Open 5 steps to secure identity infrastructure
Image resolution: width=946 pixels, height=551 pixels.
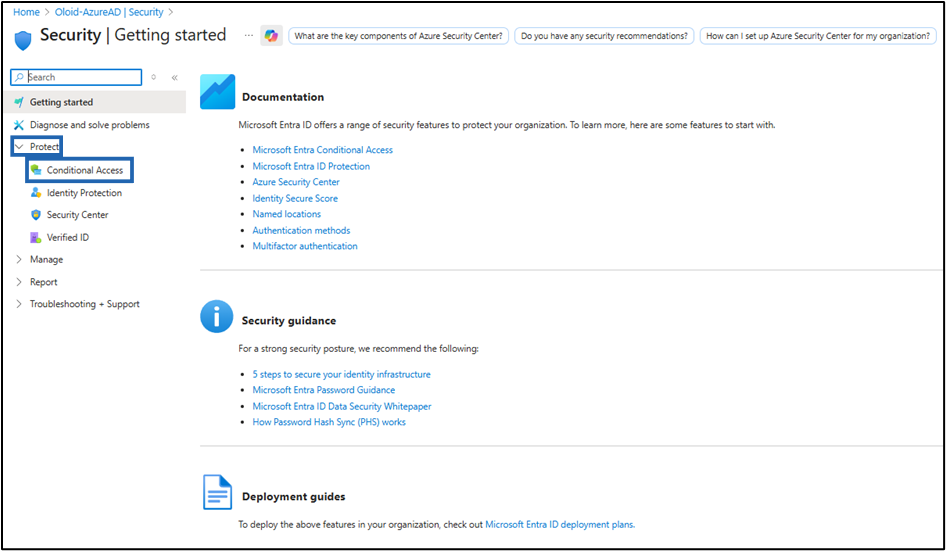coord(341,374)
